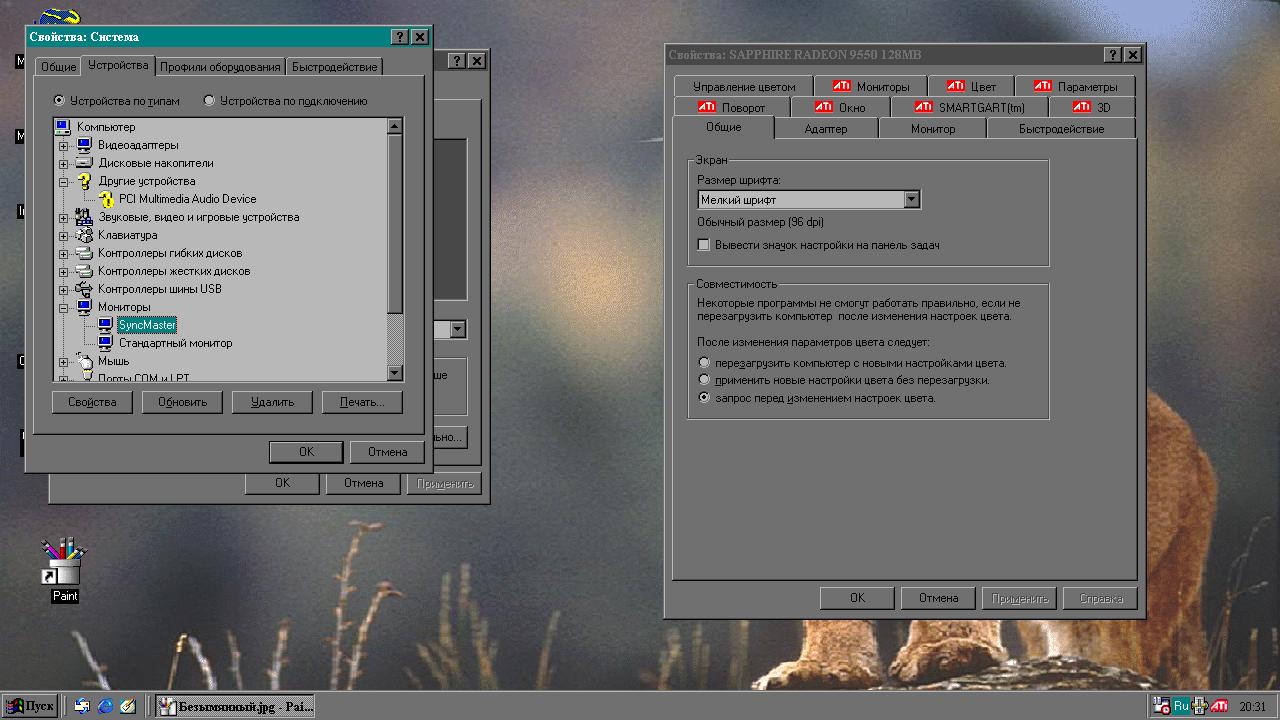The width and height of the screenshot is (1280, 720).
Task: Switch to the Профили оборудования tab
Action: coord(220,67)
